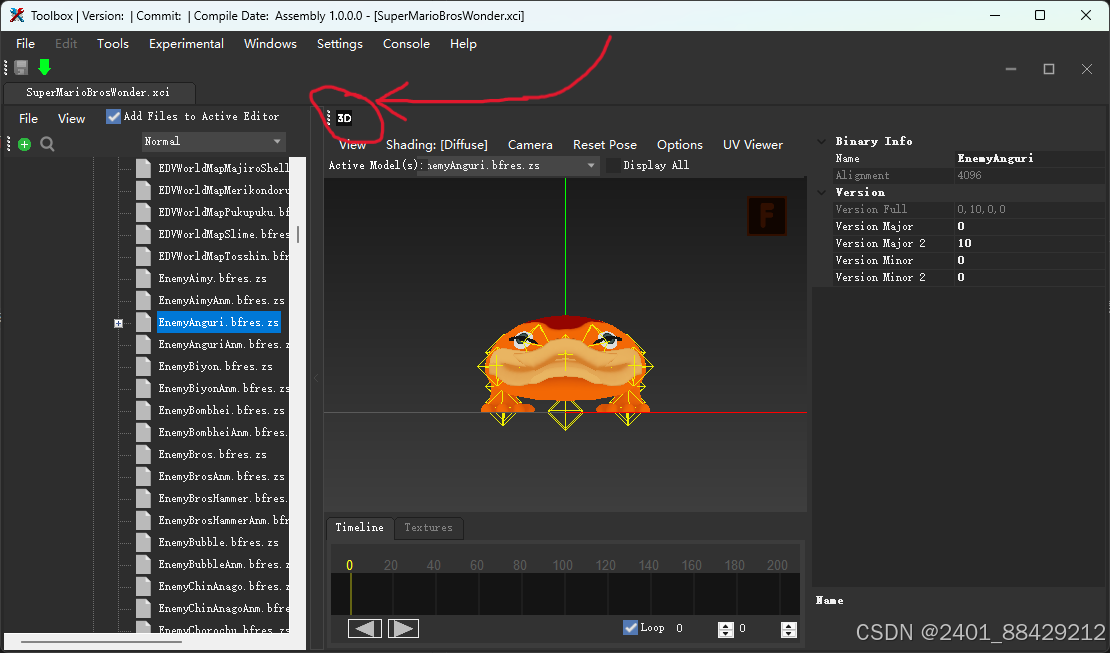
Task: Open the Active Model(s) dropdown
Action: point(510,165)
